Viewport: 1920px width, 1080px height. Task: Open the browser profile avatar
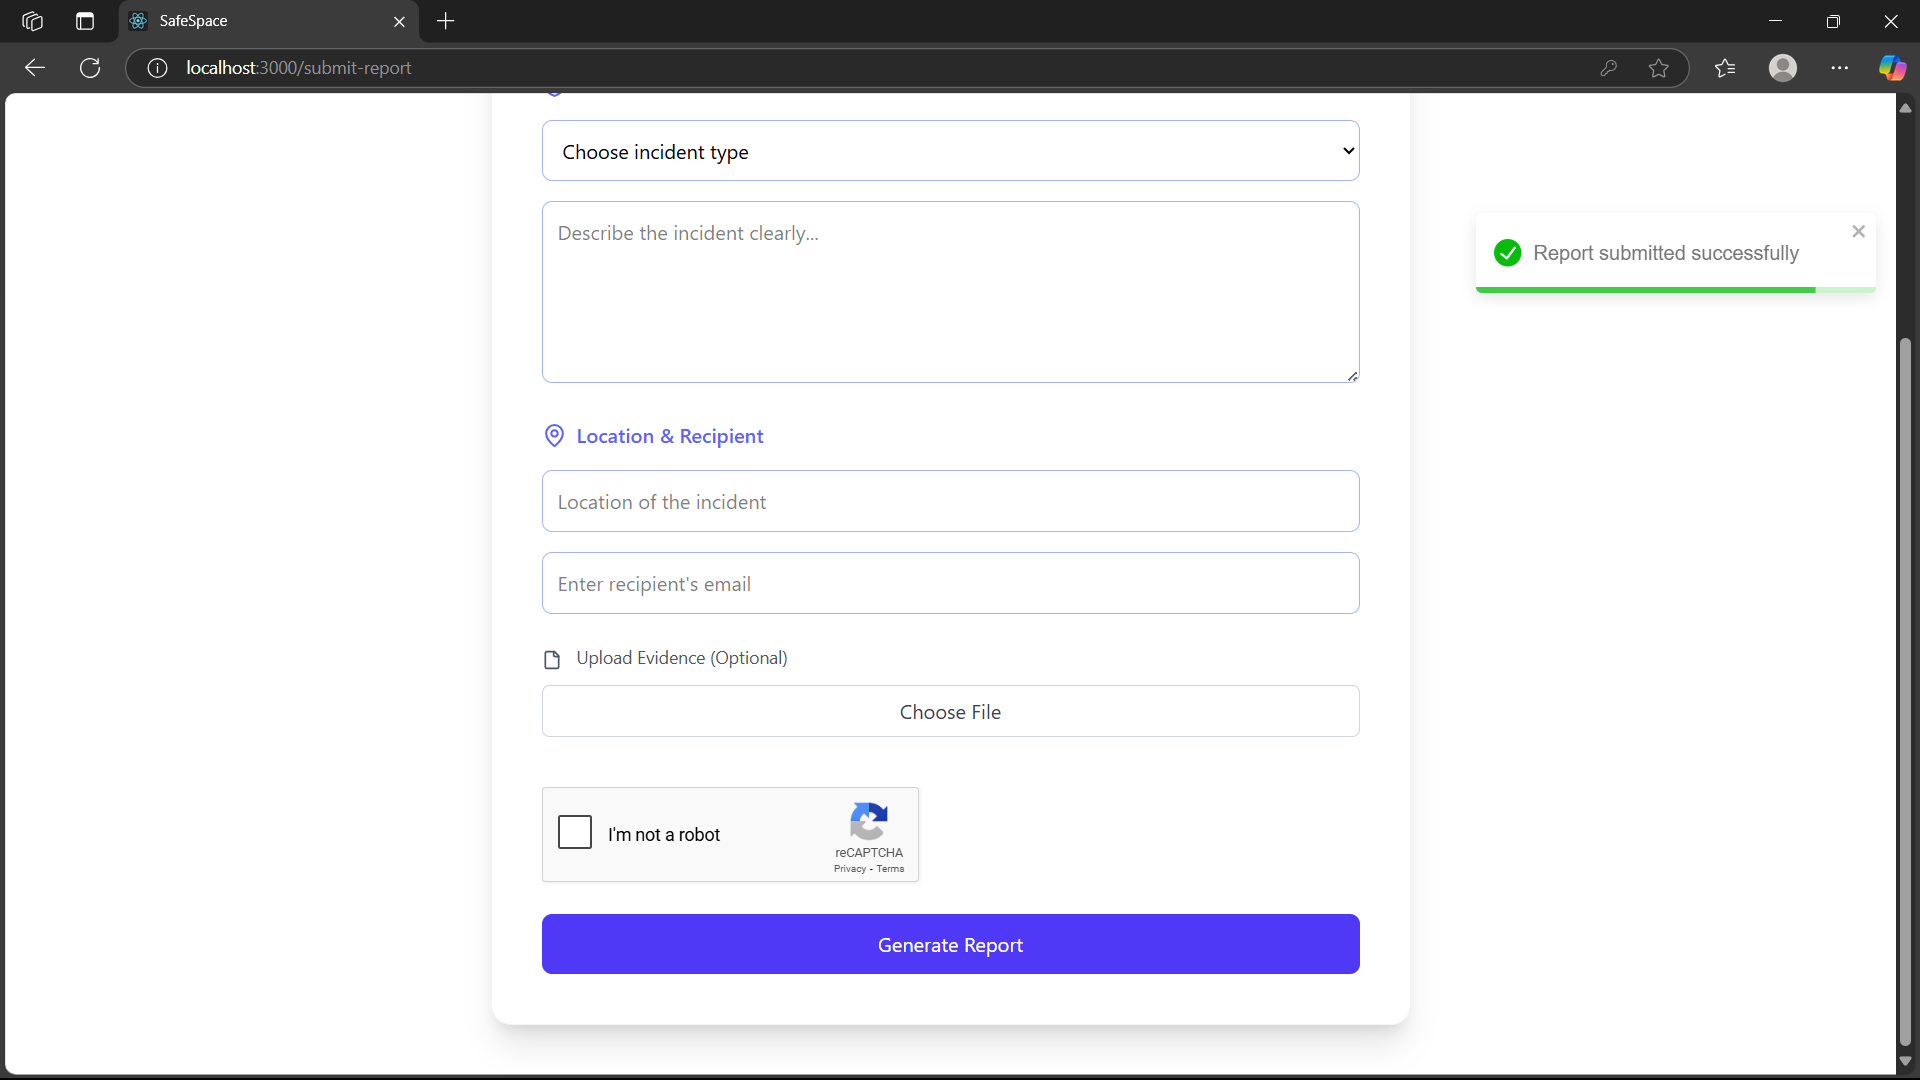pos(1782,68)
